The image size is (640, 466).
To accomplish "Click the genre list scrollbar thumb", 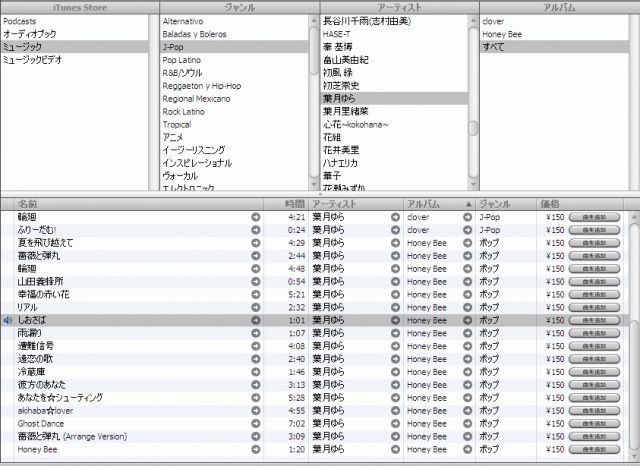I will pos(314,50).
